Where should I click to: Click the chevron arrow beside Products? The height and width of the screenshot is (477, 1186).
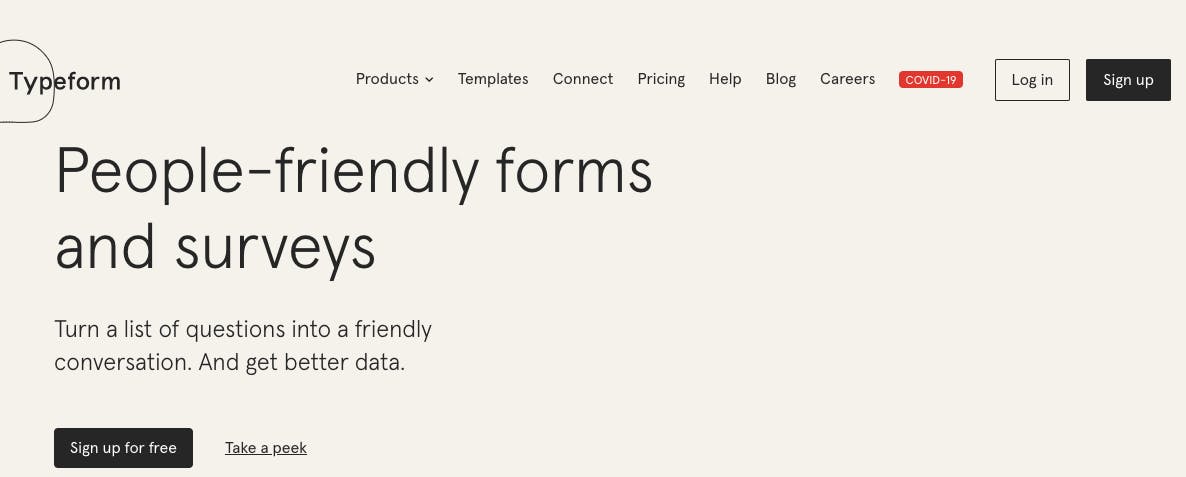coord(429,79)
